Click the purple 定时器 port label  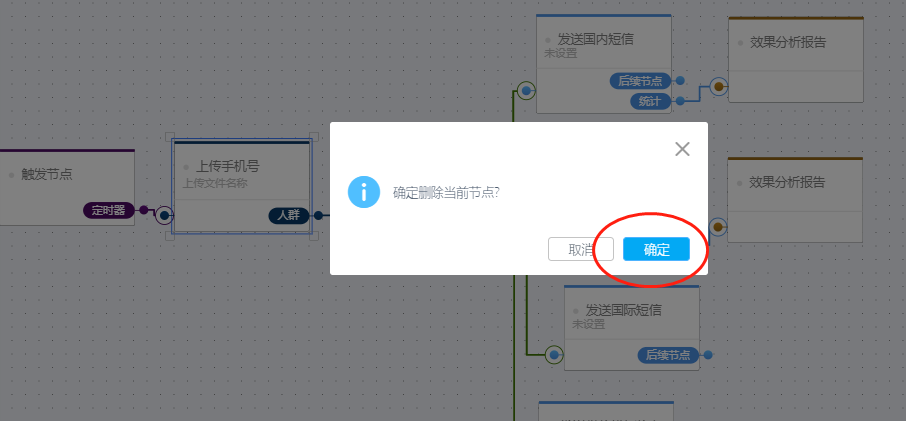[x=109, y=210]
